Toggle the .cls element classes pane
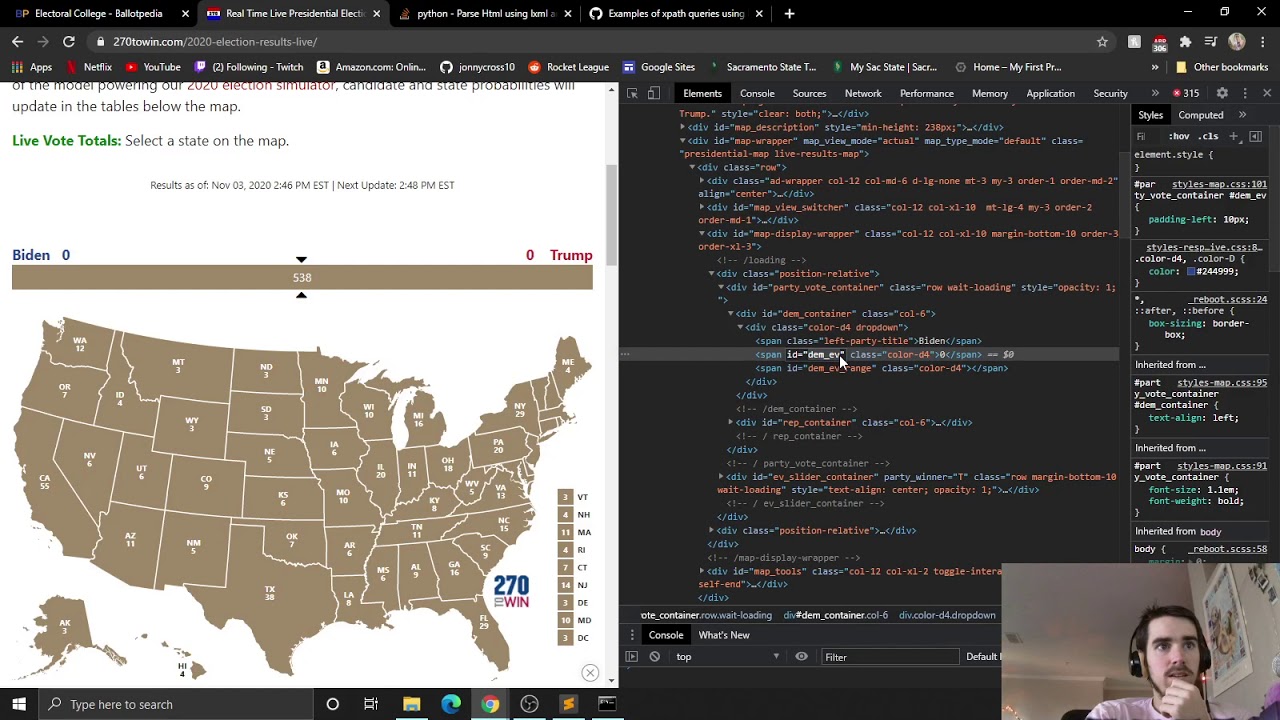 [1209, 136]
